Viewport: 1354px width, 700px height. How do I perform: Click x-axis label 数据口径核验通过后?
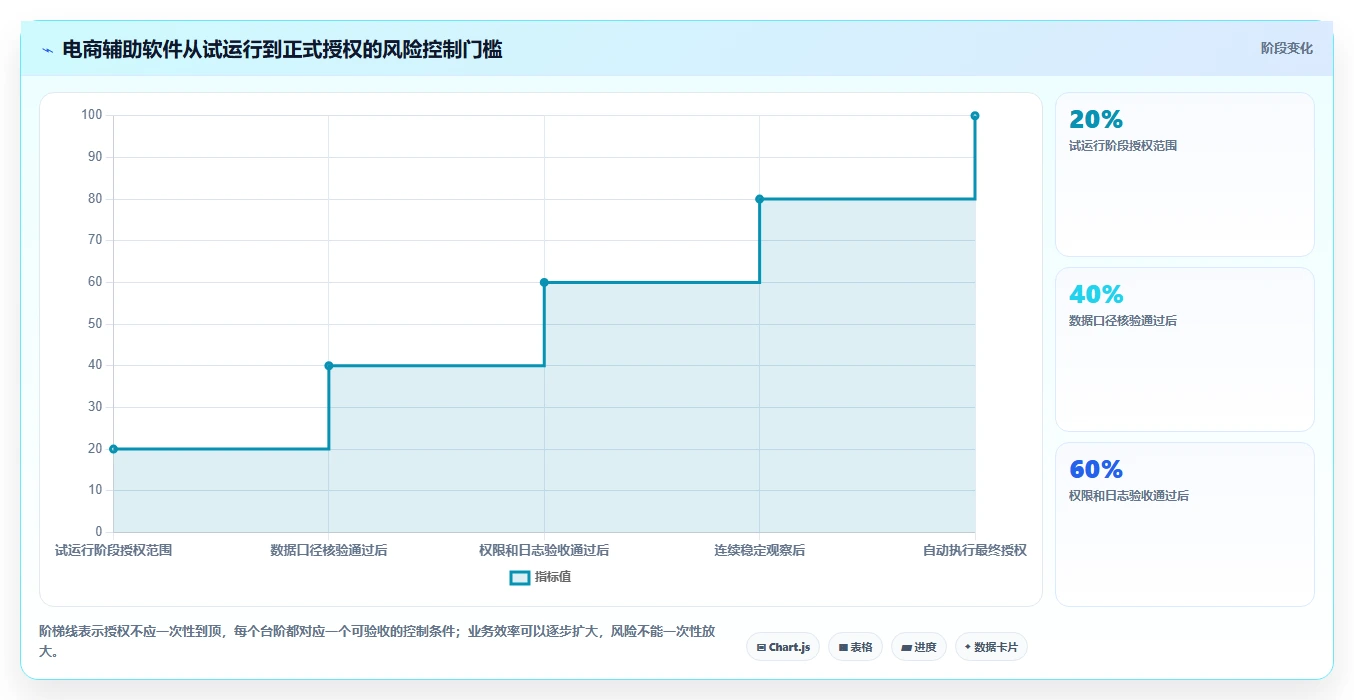[x=329, y=550]
